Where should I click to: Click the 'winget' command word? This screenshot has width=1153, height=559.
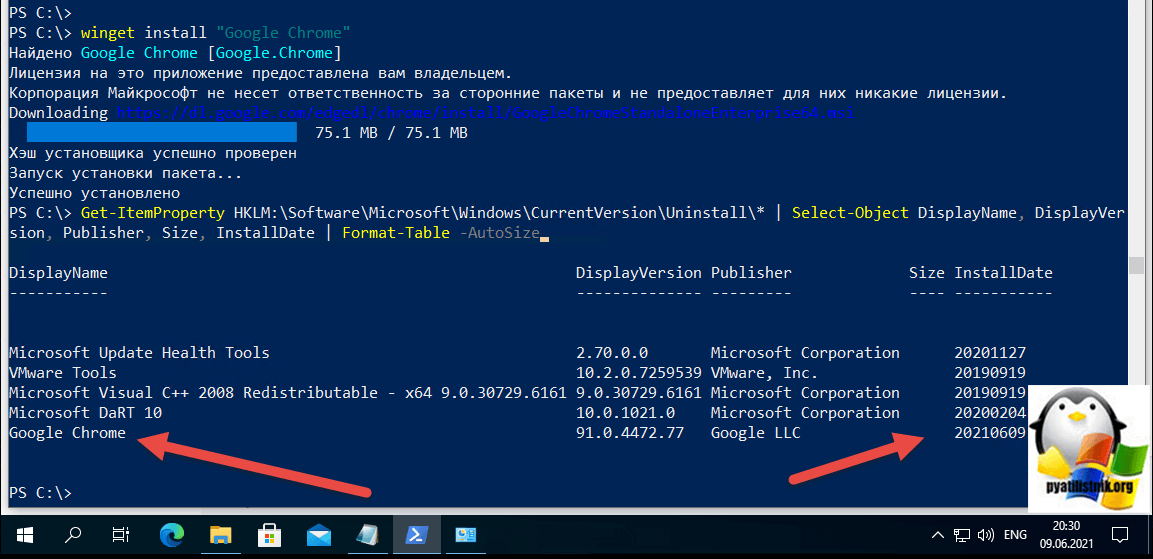pyautogui.click(x=109, y=33)
